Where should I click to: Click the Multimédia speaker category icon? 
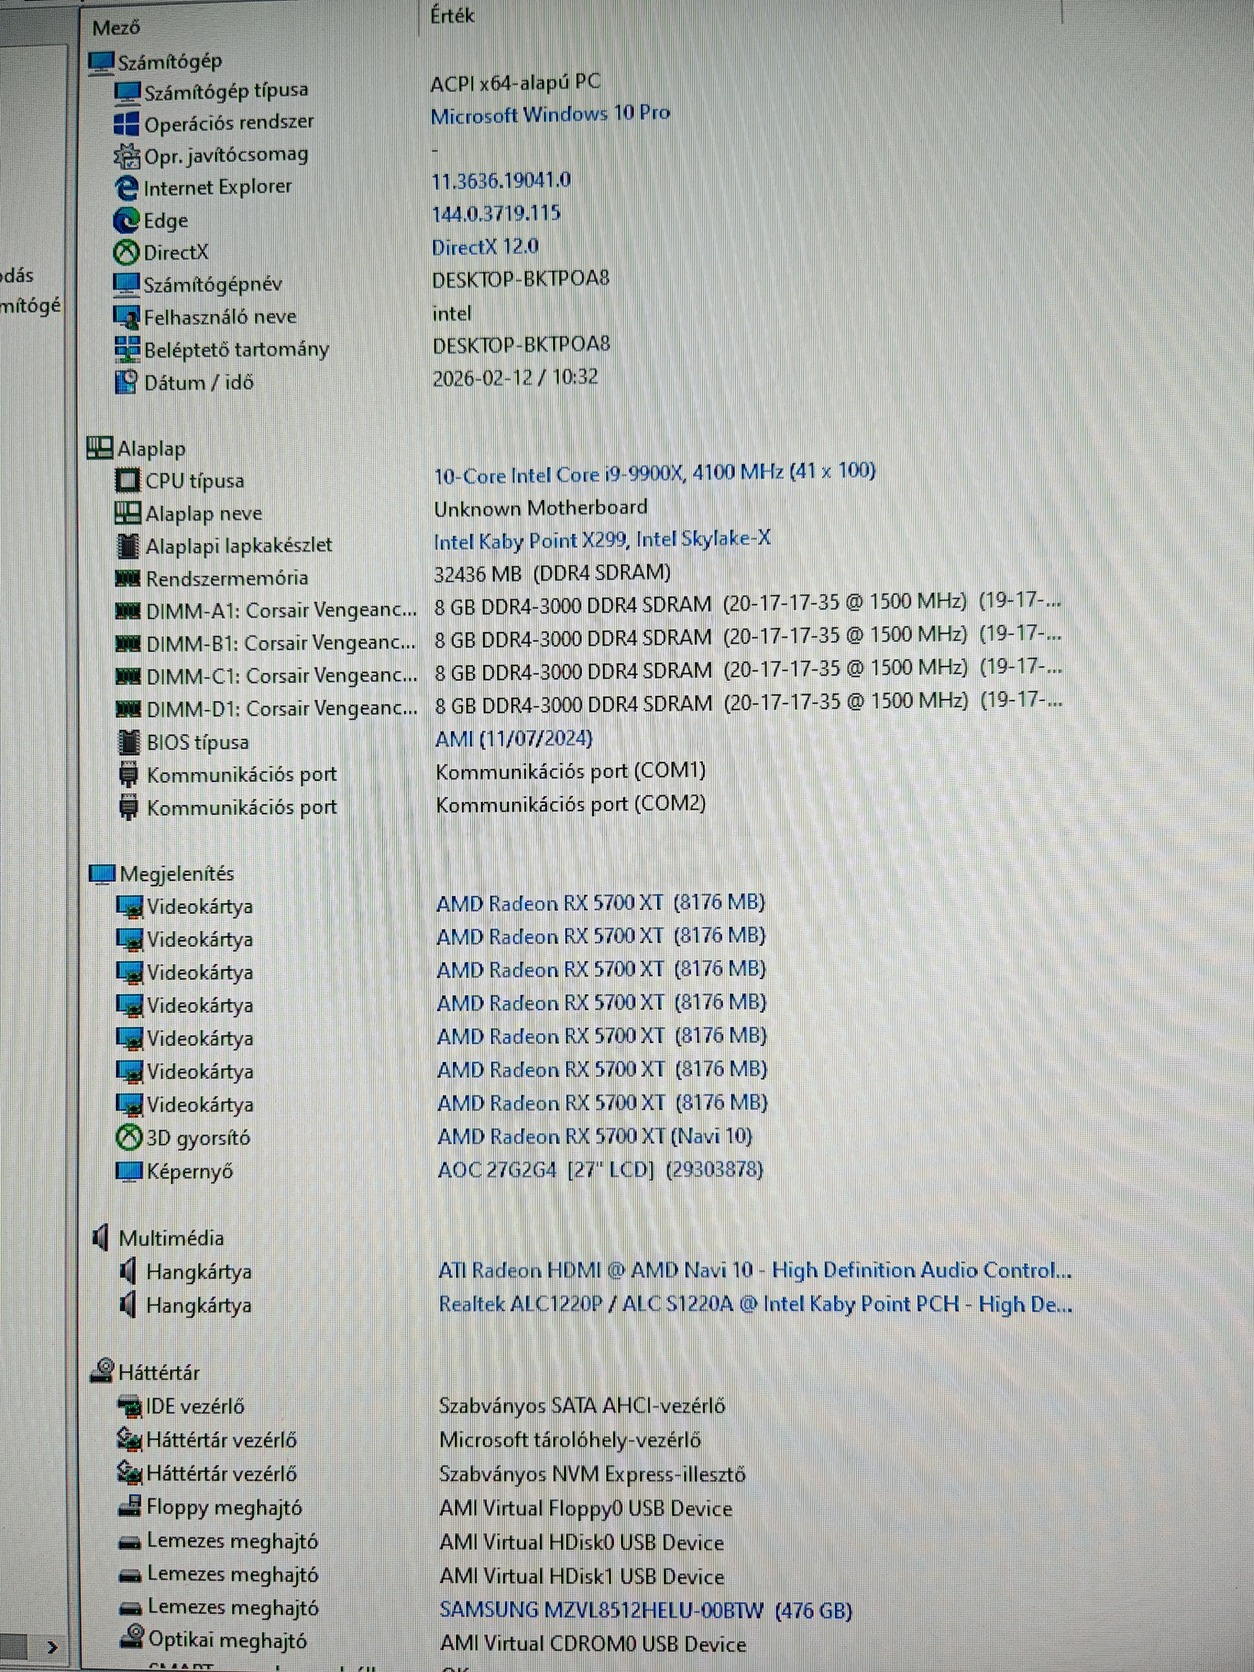[x=100, y=1238]
